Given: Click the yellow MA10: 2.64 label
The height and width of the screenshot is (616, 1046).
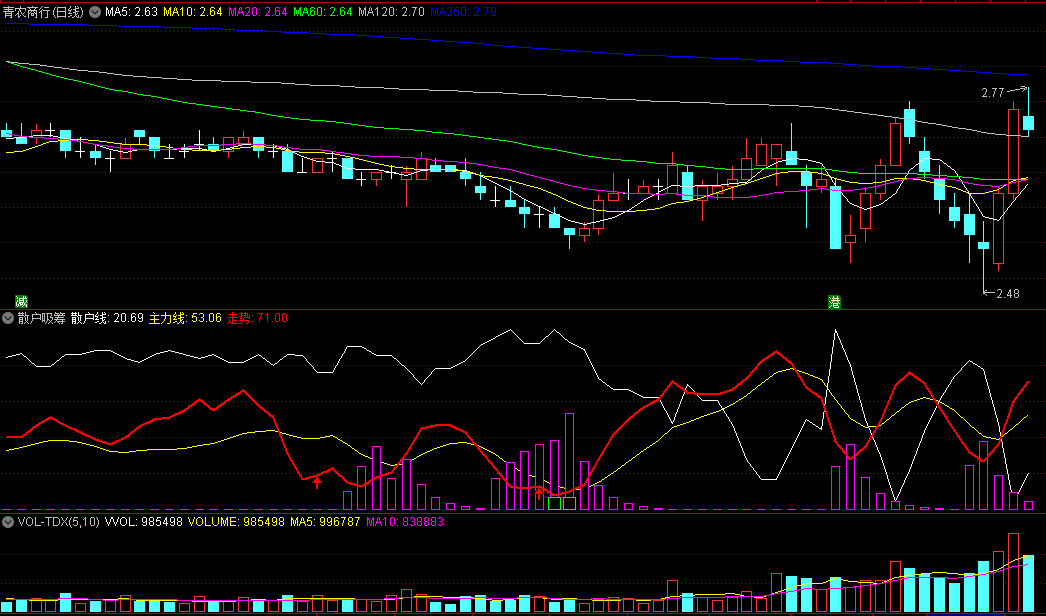Looking at the screenshot, I should (192, 12).
